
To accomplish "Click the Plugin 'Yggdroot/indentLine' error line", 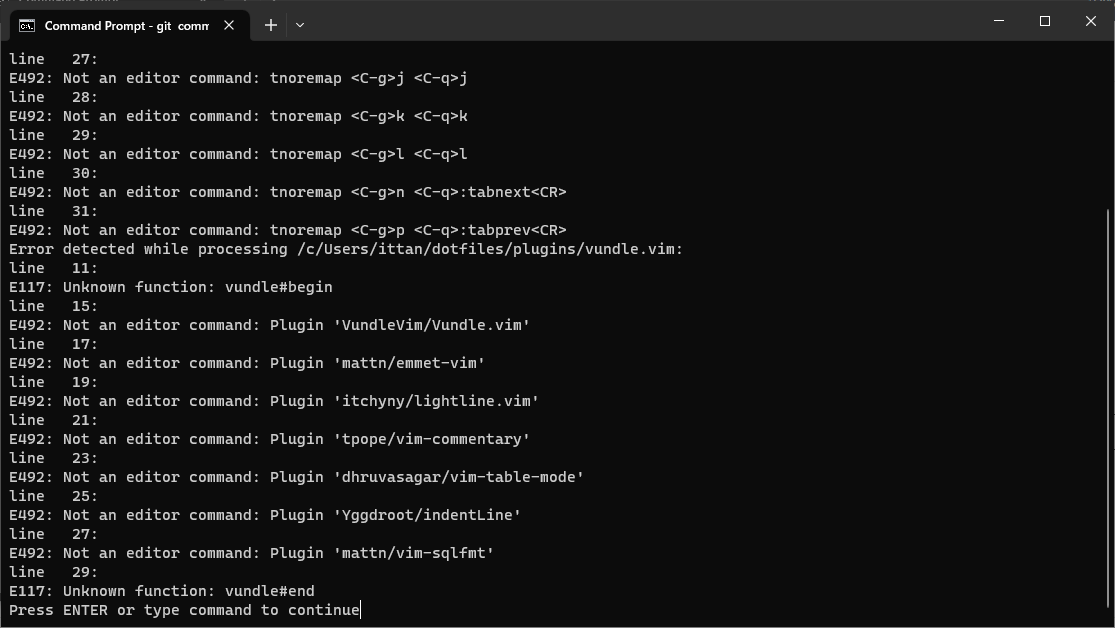I will point(265,515).
